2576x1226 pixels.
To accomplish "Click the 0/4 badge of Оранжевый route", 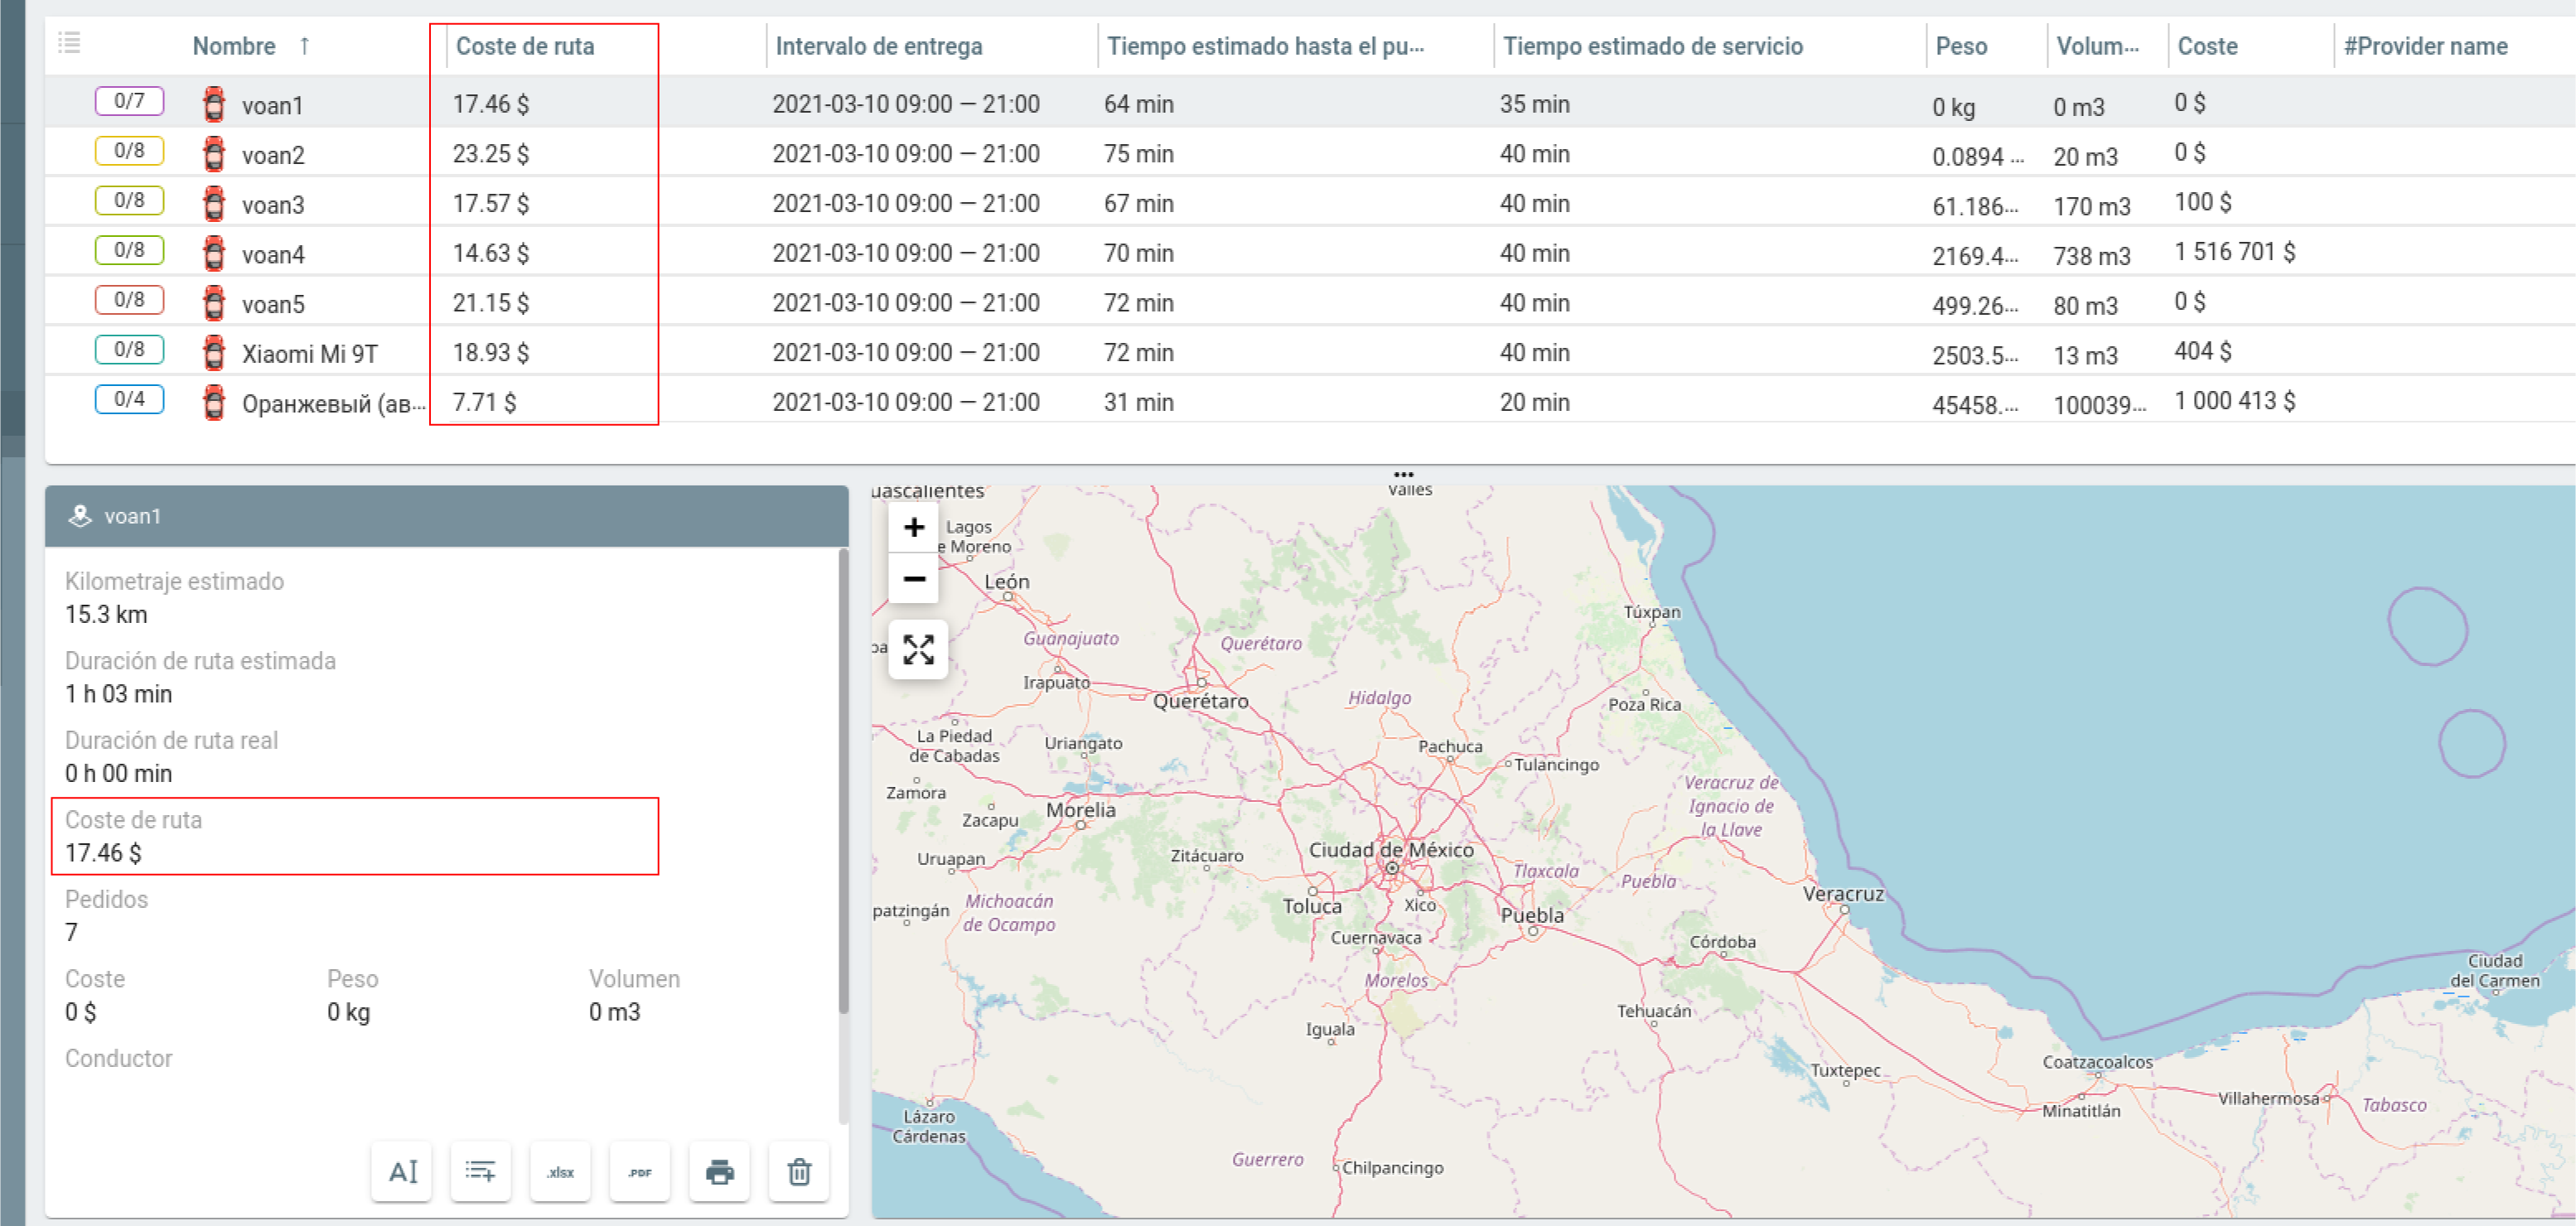I will click(129, 399).
